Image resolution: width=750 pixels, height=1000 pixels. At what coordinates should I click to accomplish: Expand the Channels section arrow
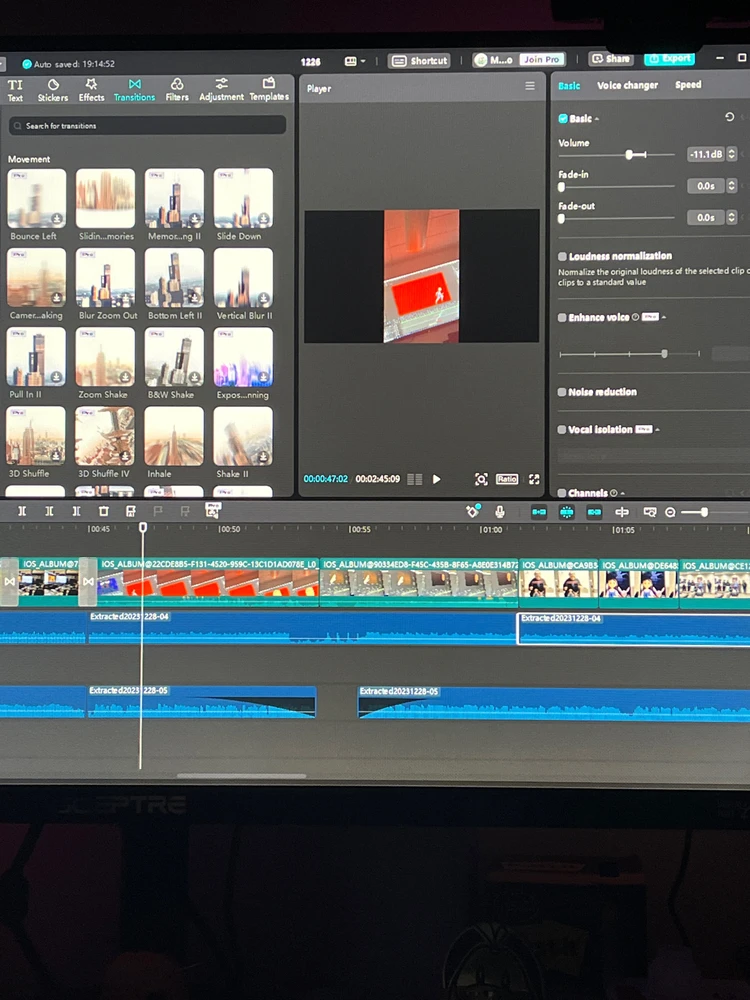pos(622,494)
